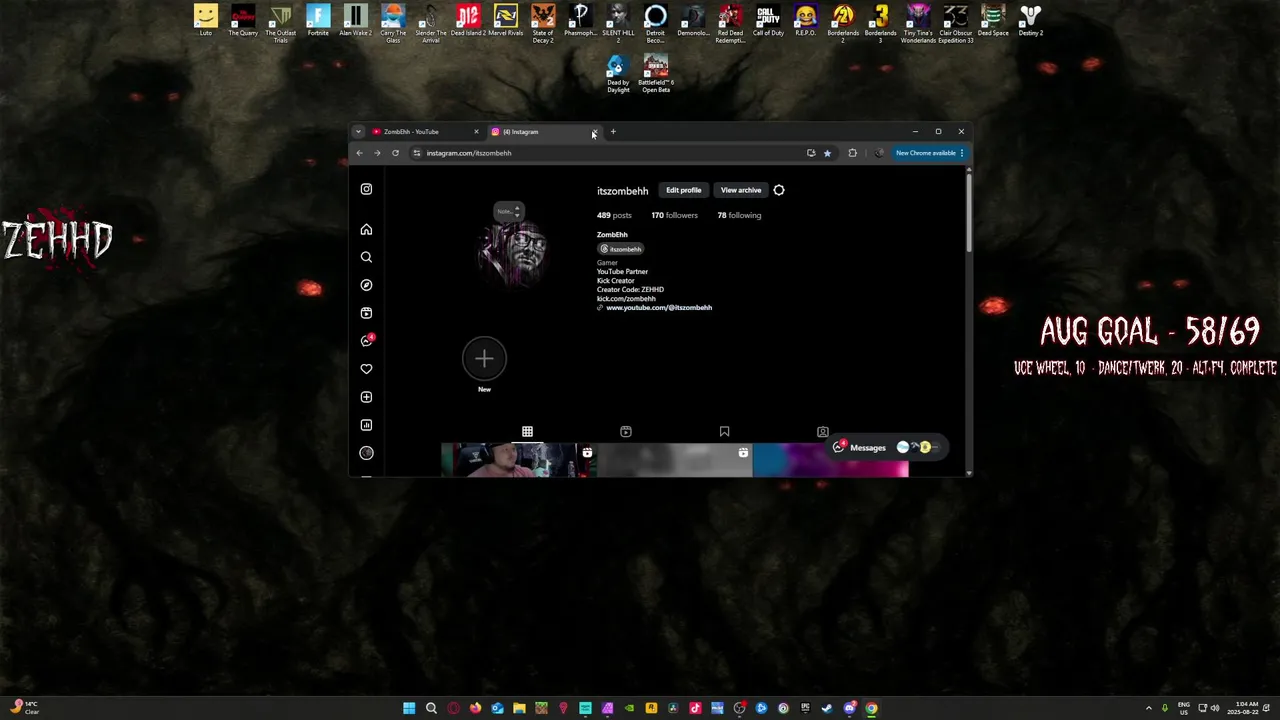Open Marvel Rivals desktop shortcut
Screen dimensions: 1280x720
(x=506, y=21)
